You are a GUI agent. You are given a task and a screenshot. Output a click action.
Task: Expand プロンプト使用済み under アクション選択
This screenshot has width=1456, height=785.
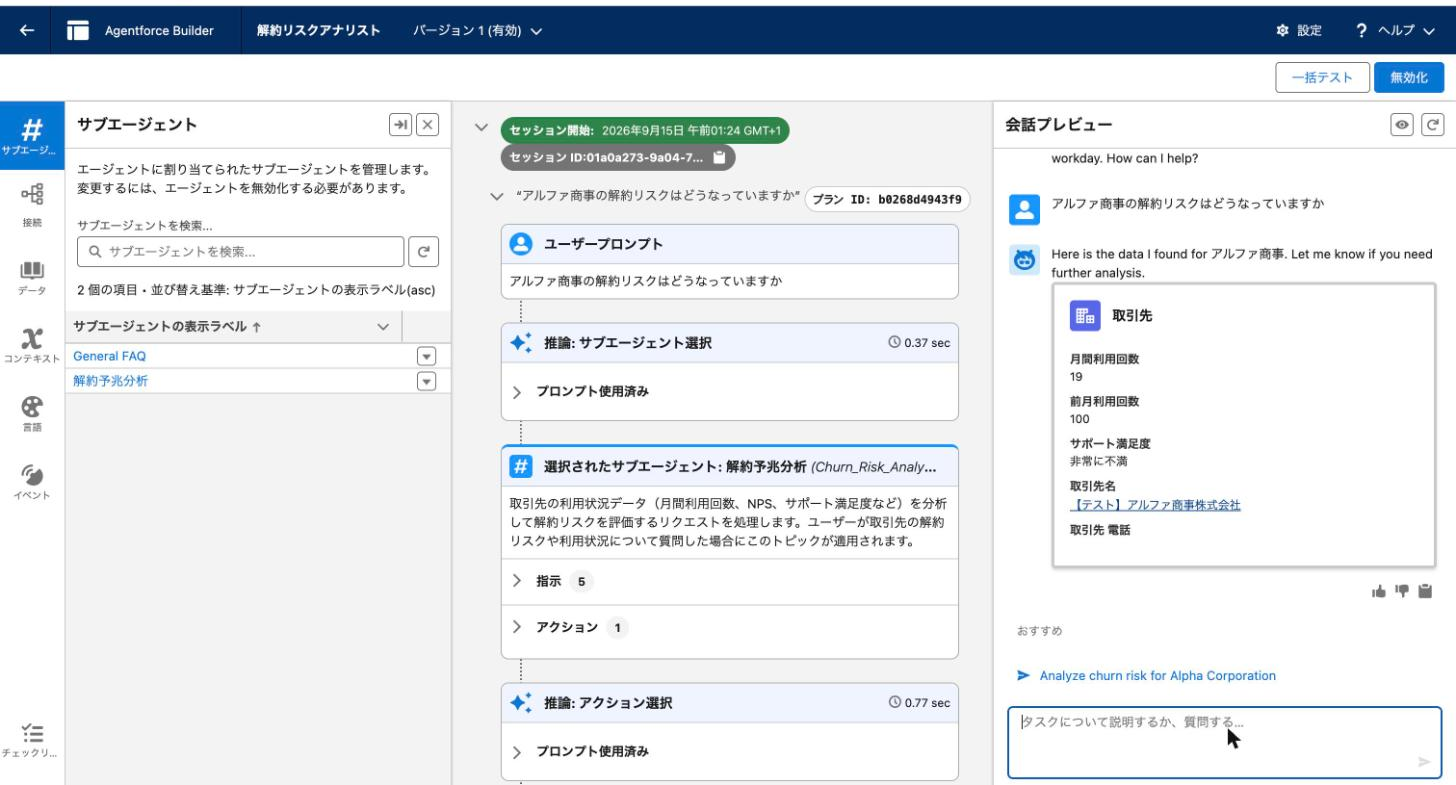(x=517, y=752)
